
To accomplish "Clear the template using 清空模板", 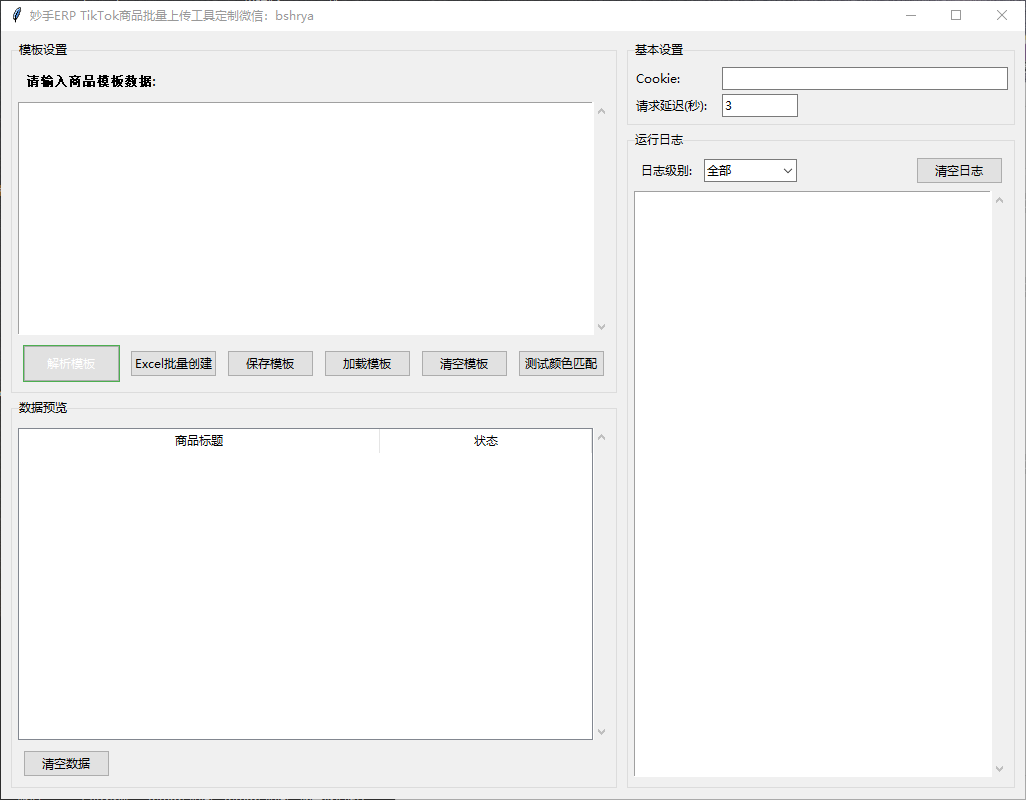I will [464, 364].
